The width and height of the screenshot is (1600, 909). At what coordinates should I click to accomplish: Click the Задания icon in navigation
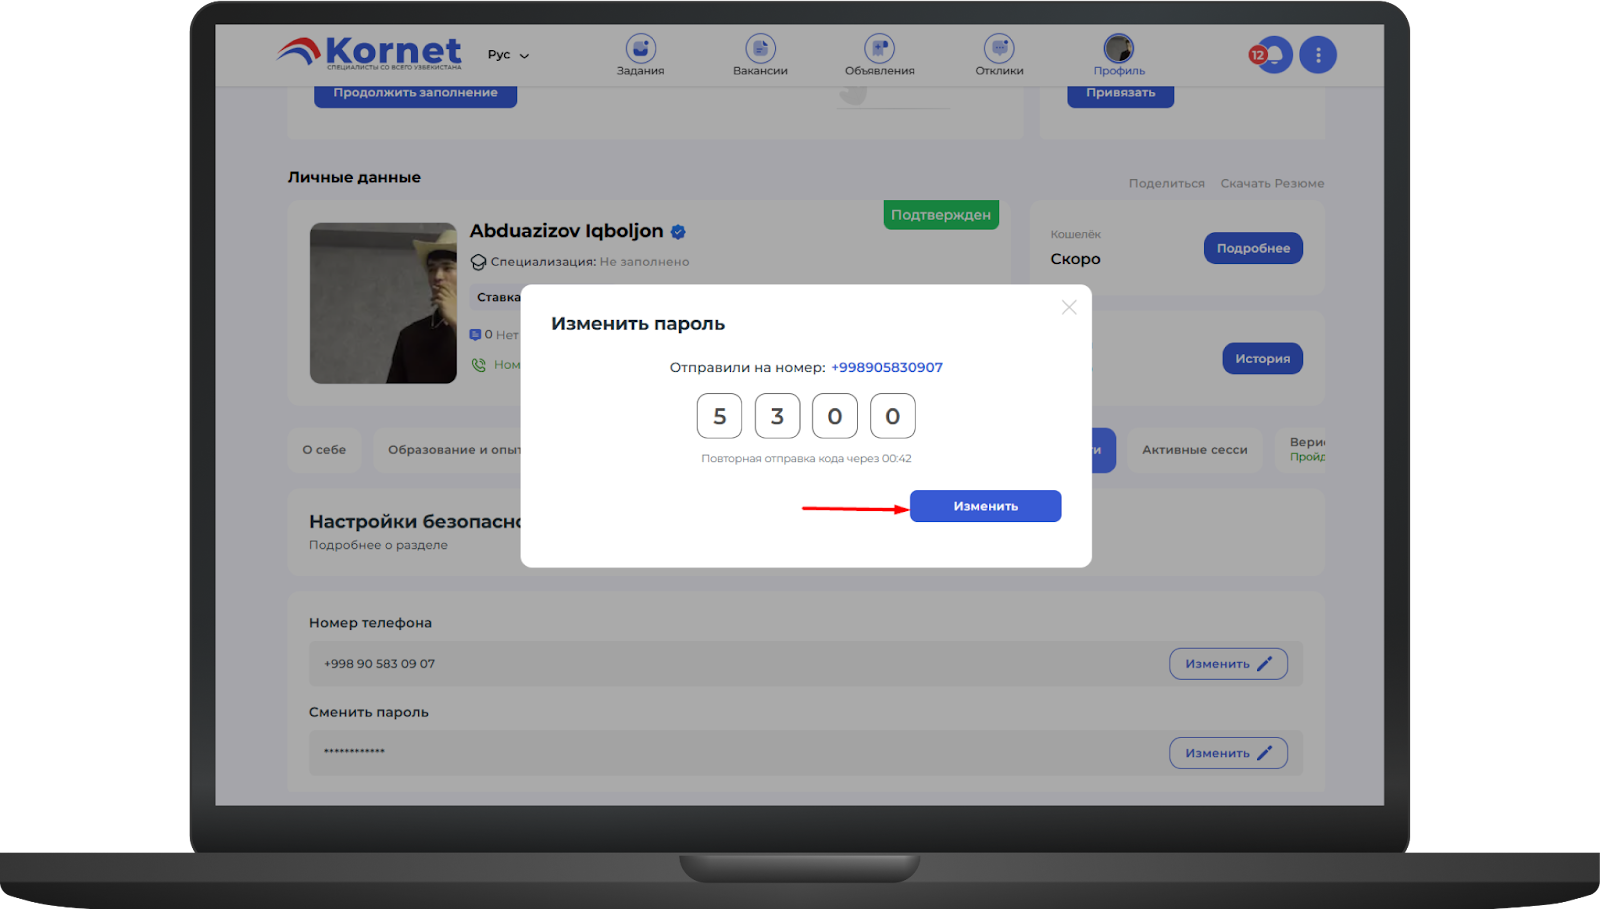(640, 49)
